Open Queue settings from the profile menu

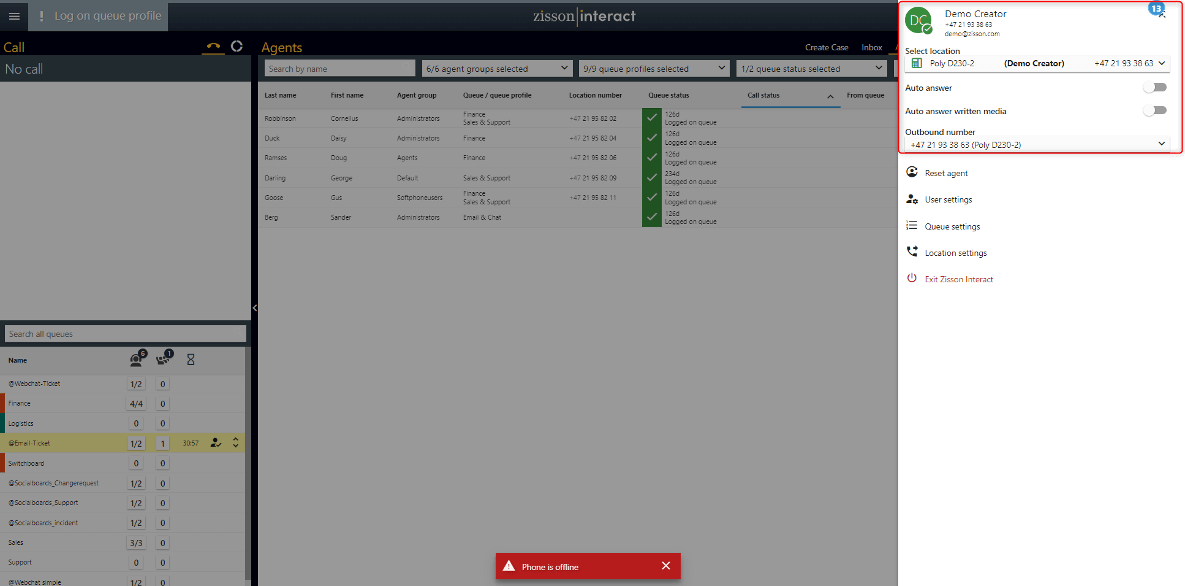pos(950,225)
